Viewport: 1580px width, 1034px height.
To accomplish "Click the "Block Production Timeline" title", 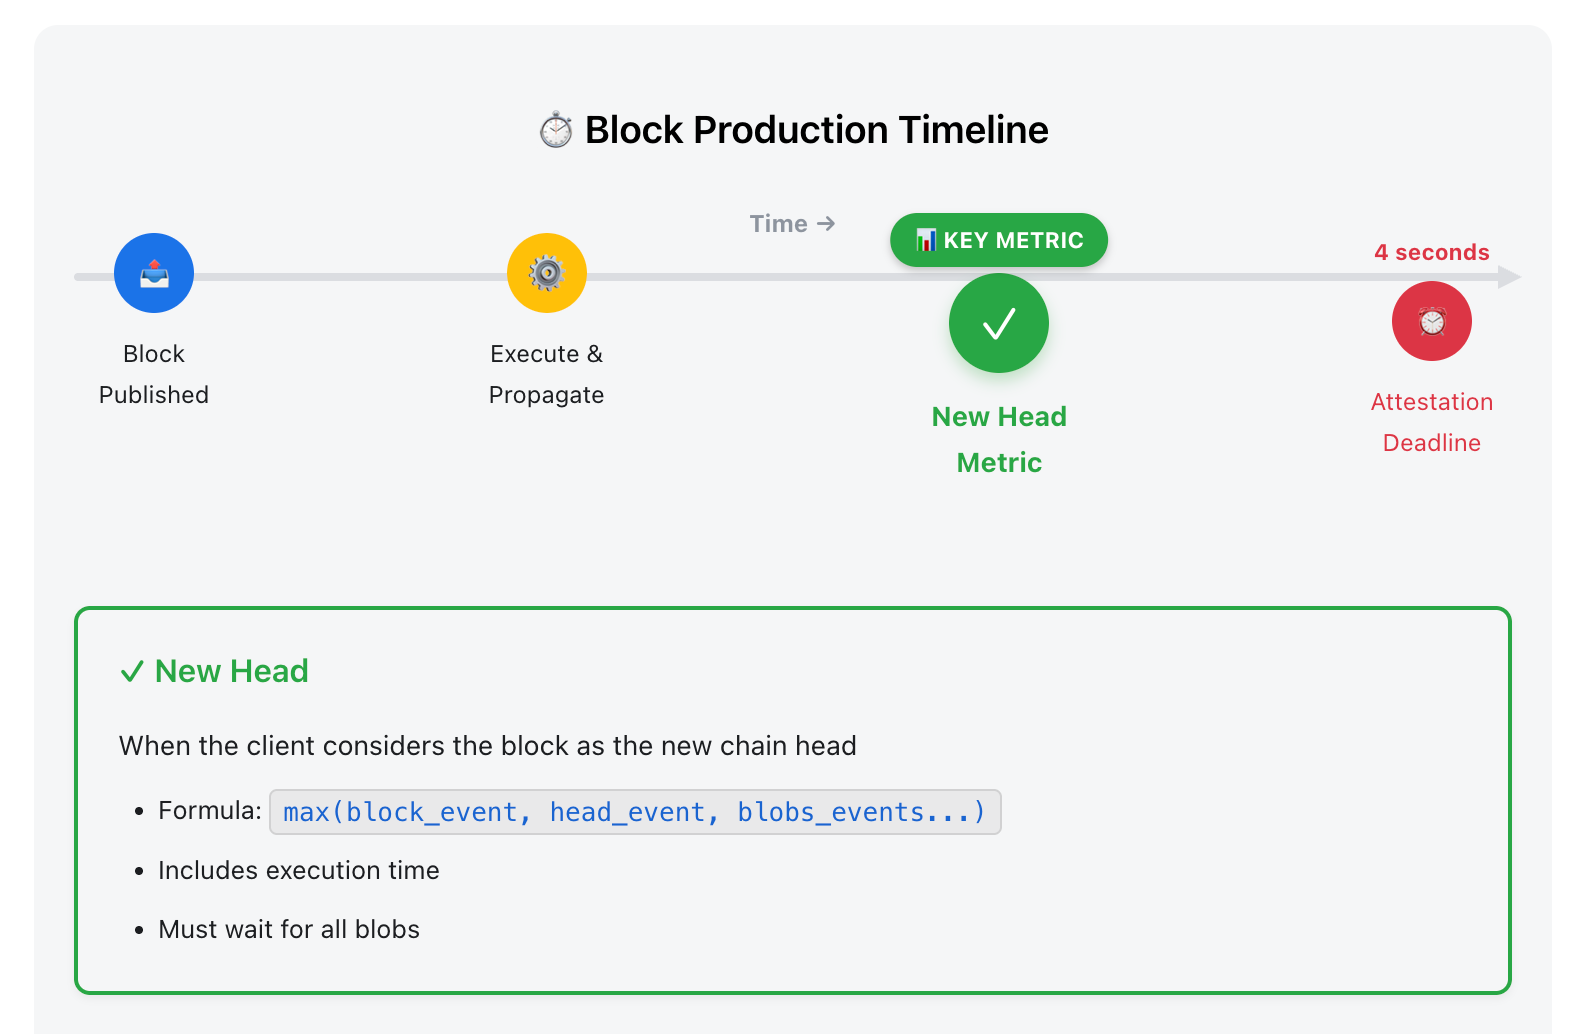I will tap(816, 131).
